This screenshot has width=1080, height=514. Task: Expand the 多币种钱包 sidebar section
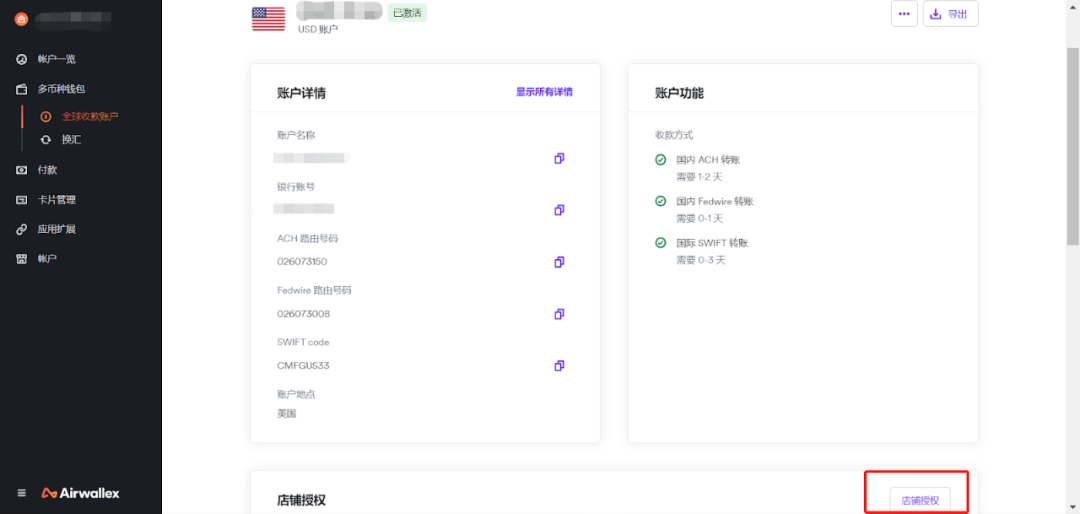pos(61,89)
